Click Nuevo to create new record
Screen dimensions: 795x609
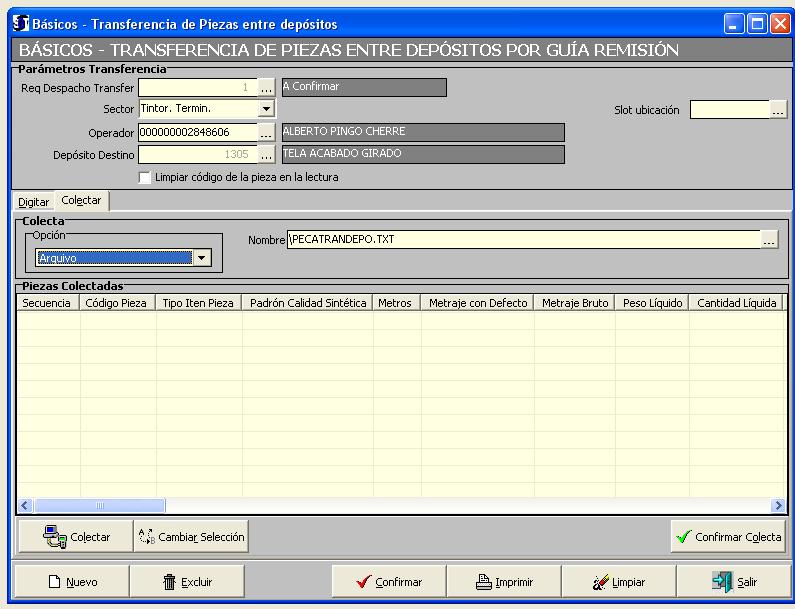coord(71,582)
